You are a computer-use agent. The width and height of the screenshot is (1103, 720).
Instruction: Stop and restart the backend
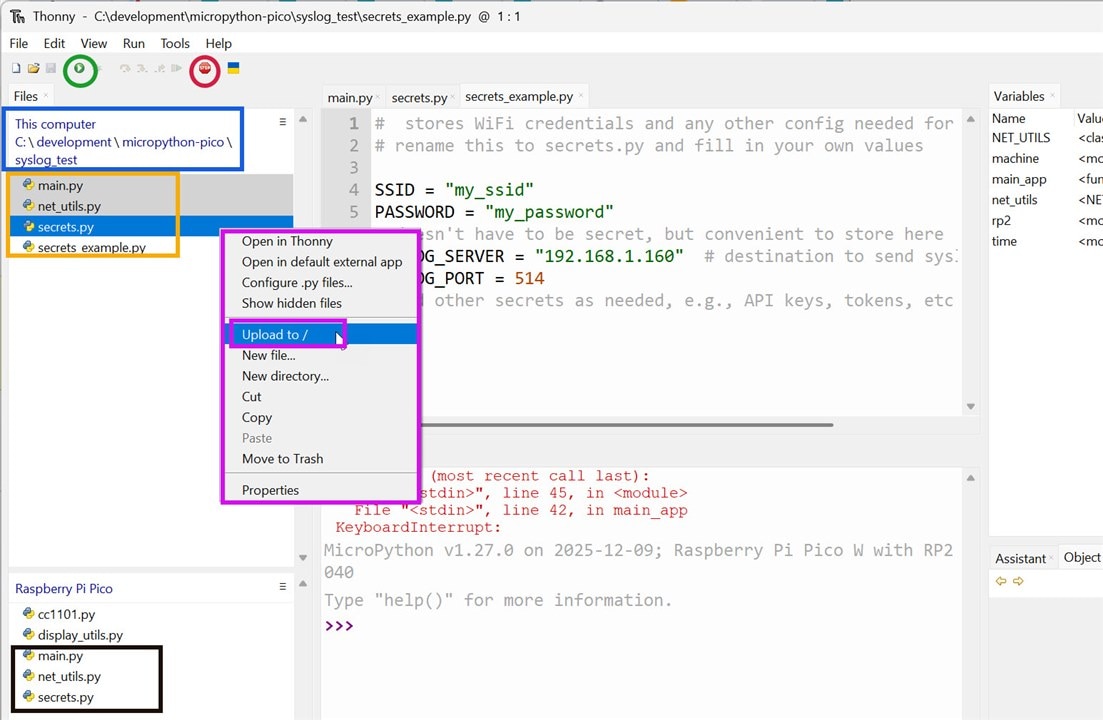pyautogui.click(x=204, y=70)
